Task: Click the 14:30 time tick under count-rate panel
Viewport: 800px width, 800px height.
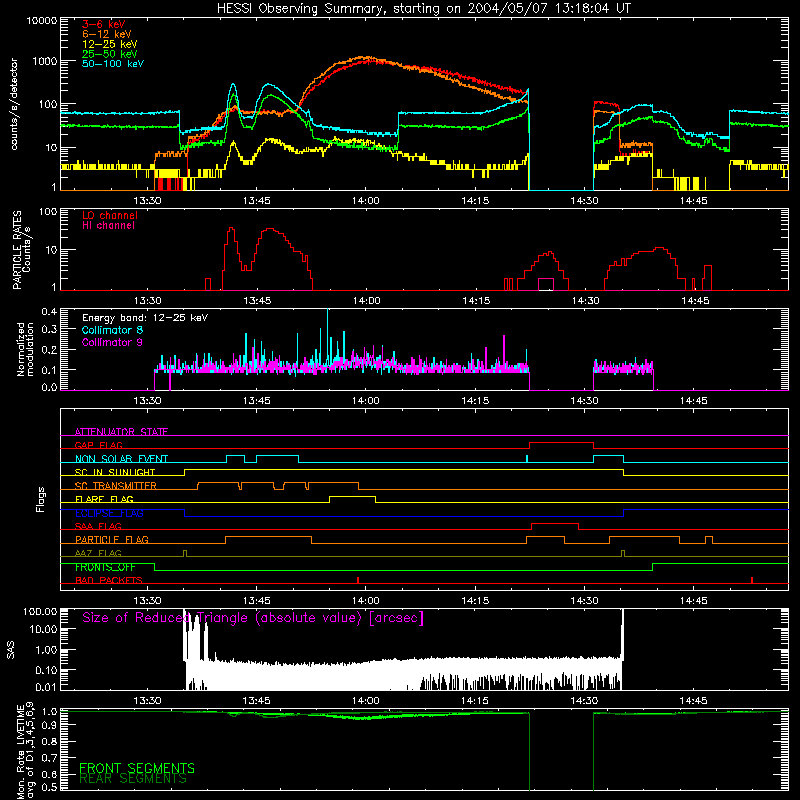Action: [584, 200]
